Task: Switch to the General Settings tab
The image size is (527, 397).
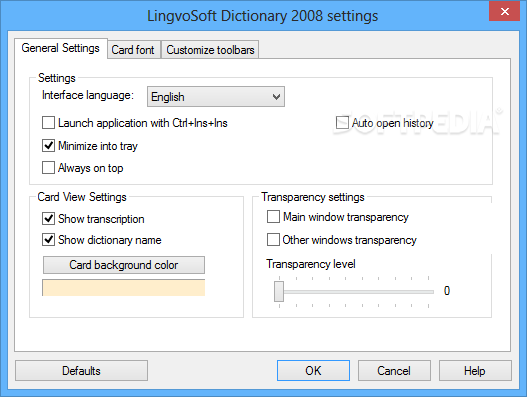Action: [61, 48]
